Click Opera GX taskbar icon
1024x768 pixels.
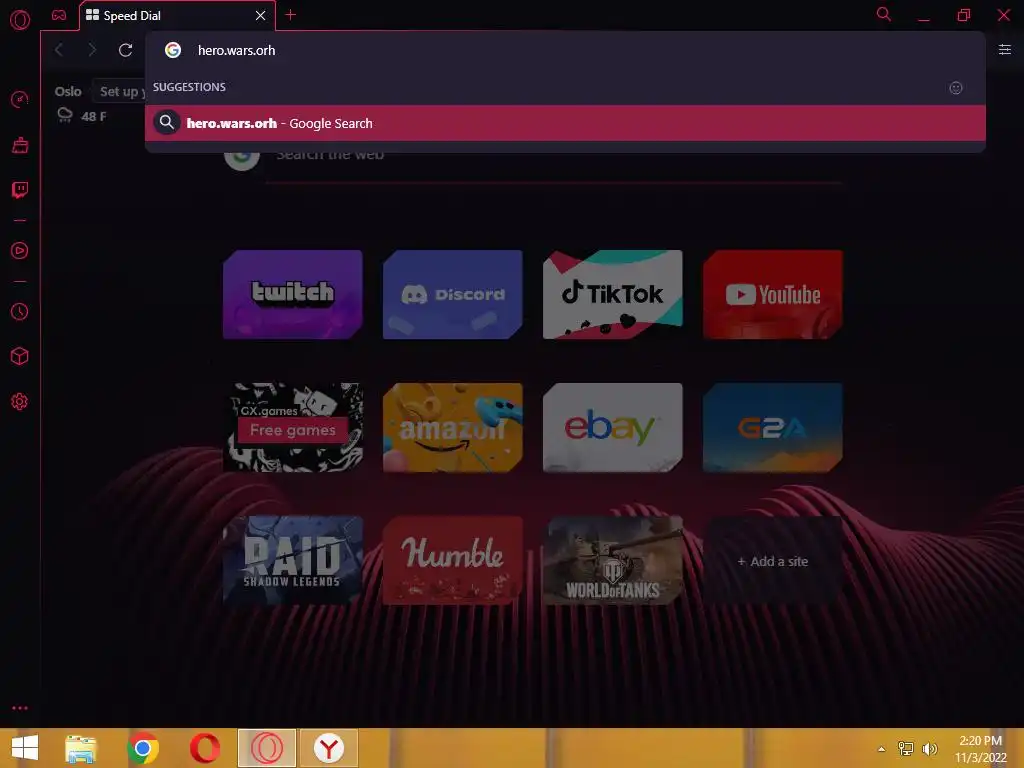pyautogui.click(x=267, y=748)
